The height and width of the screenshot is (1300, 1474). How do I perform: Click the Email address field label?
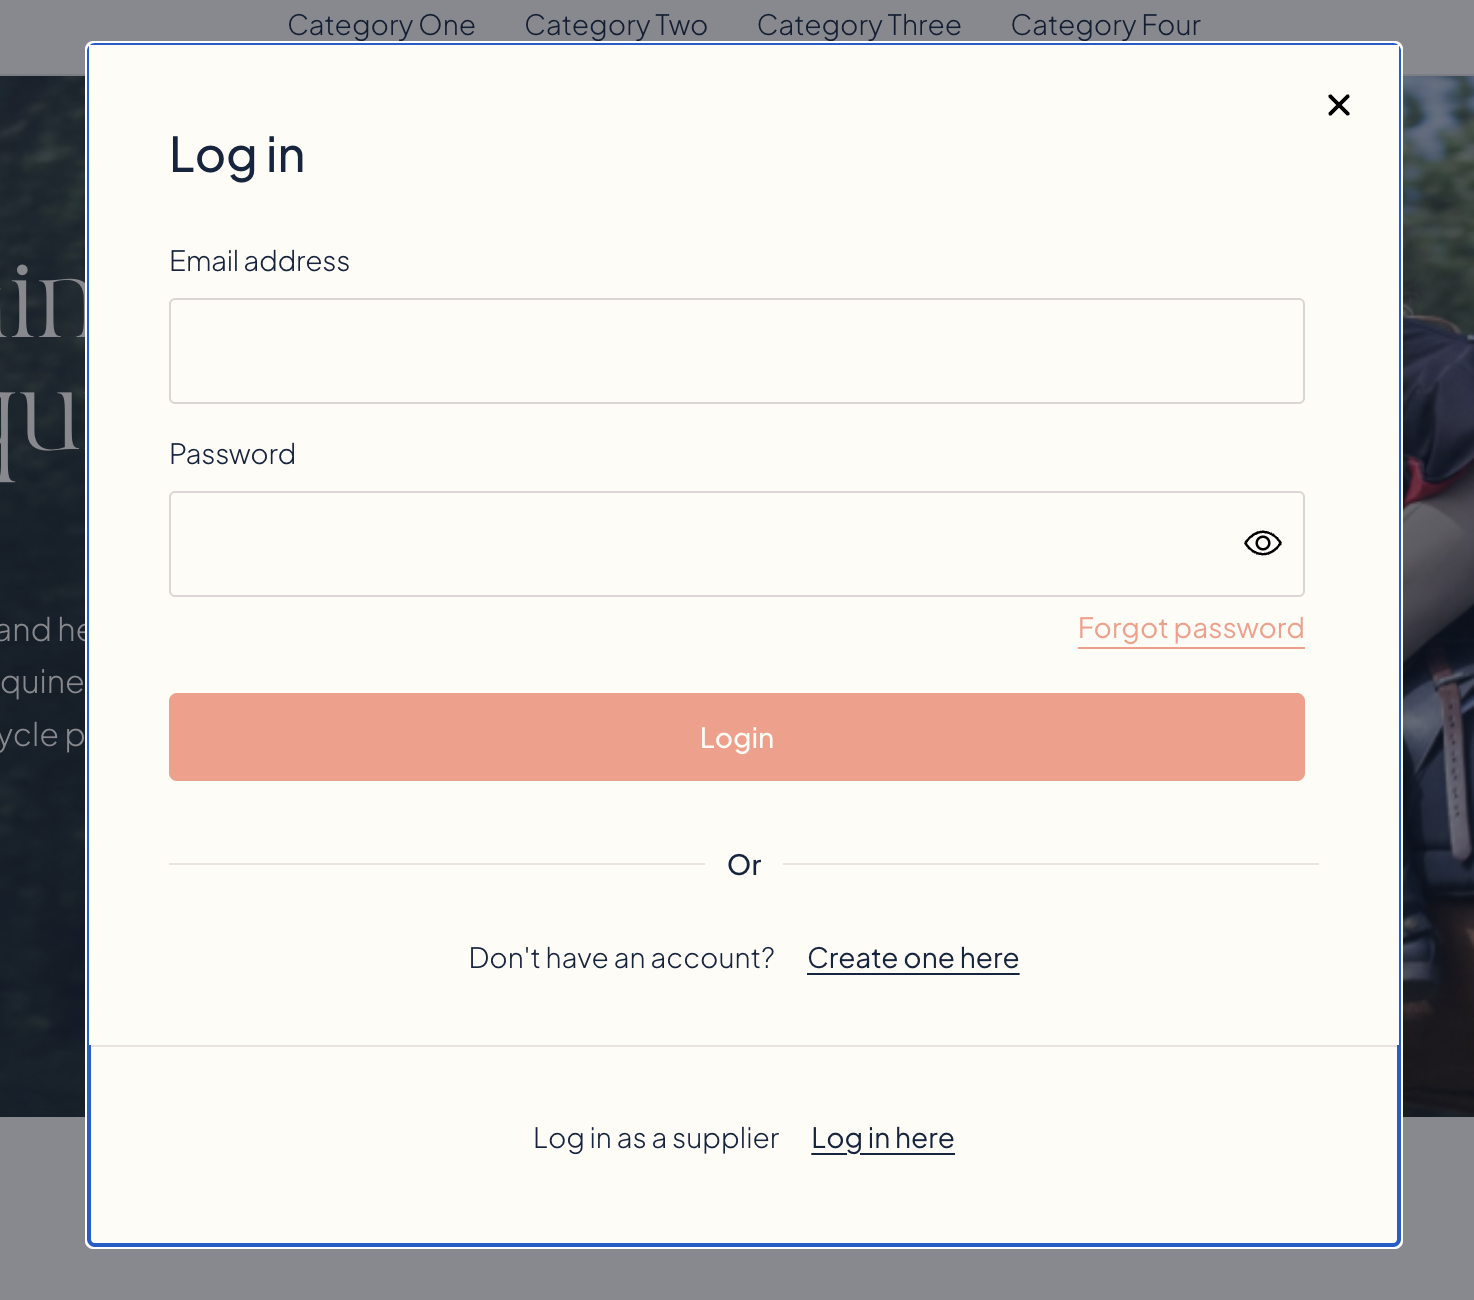point(259,262)
